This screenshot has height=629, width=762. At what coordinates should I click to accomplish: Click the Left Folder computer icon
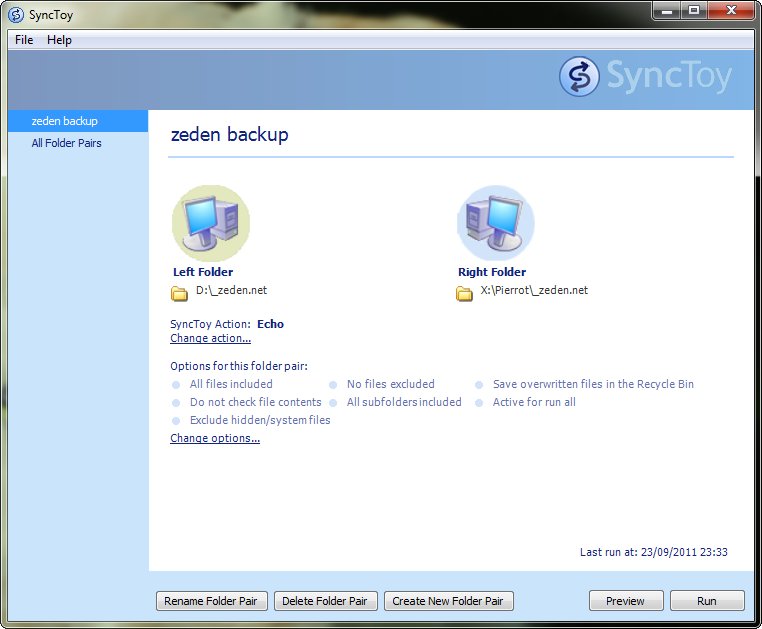click(x=210, y=223)
